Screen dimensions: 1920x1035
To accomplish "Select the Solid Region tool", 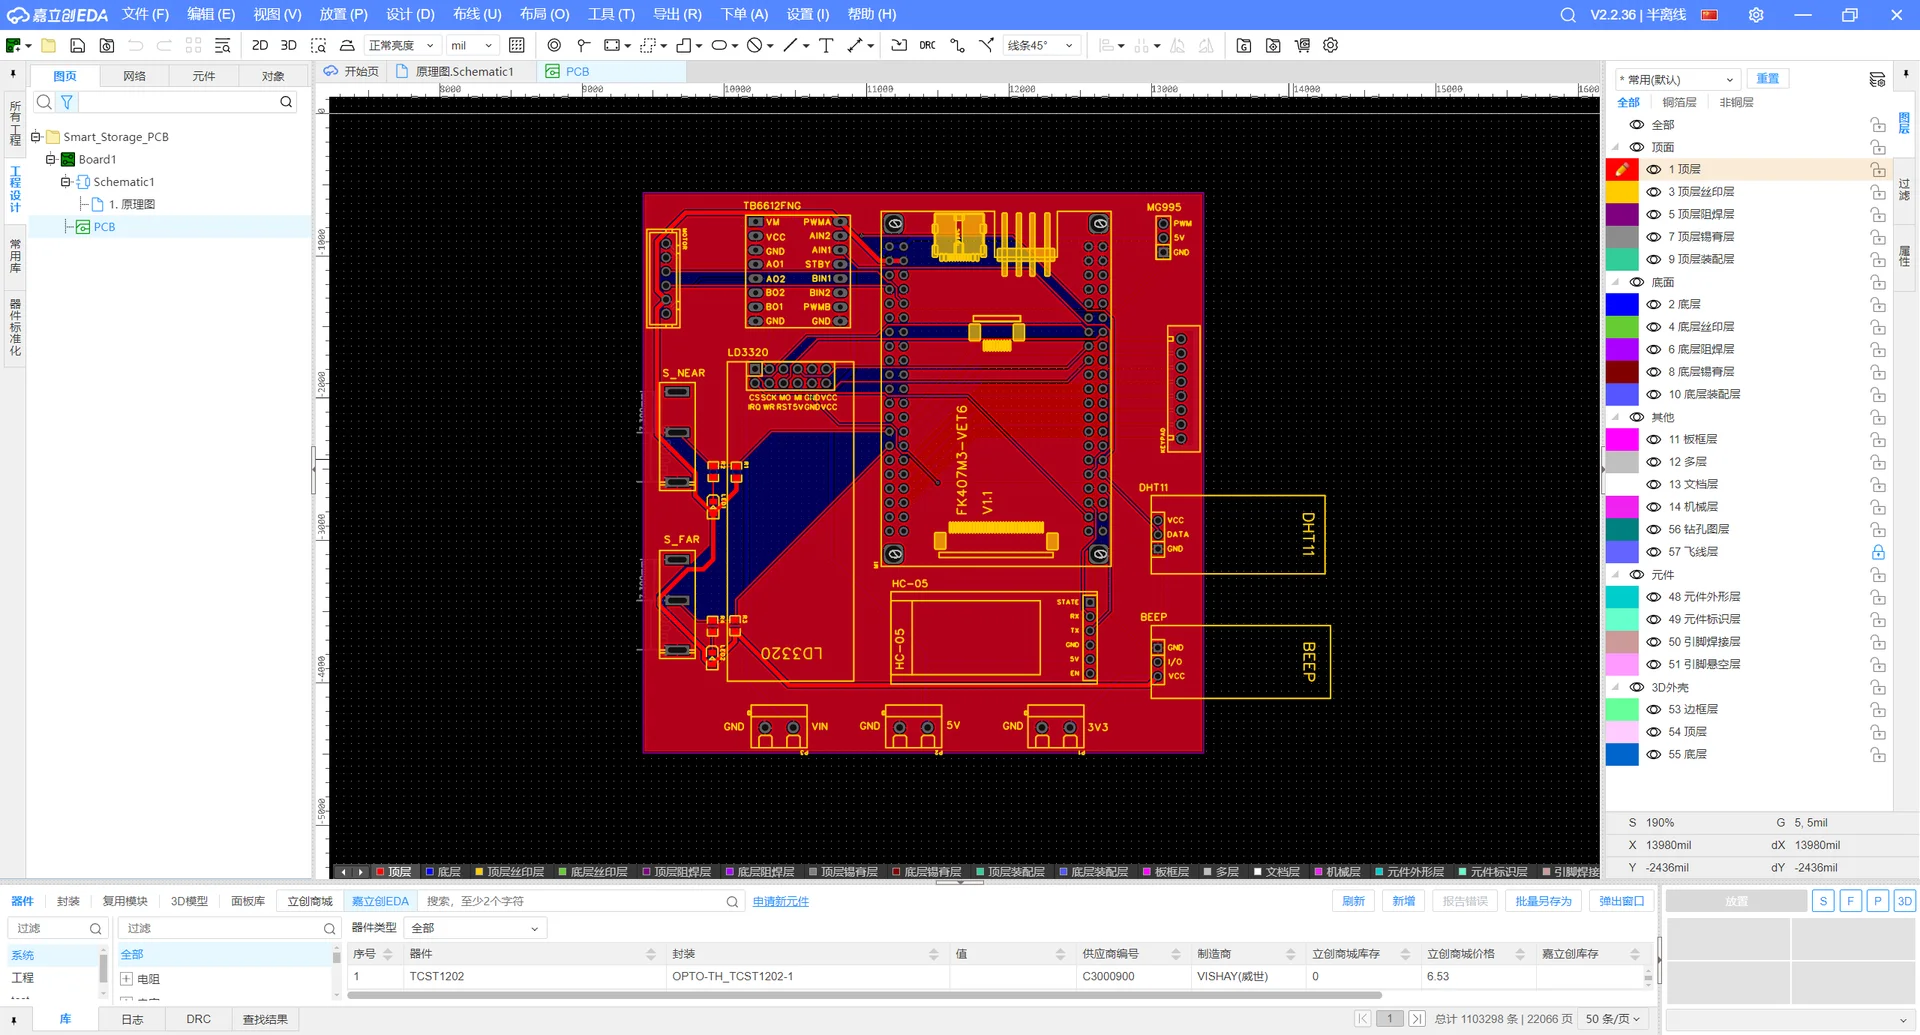I will tap(683, 45).
